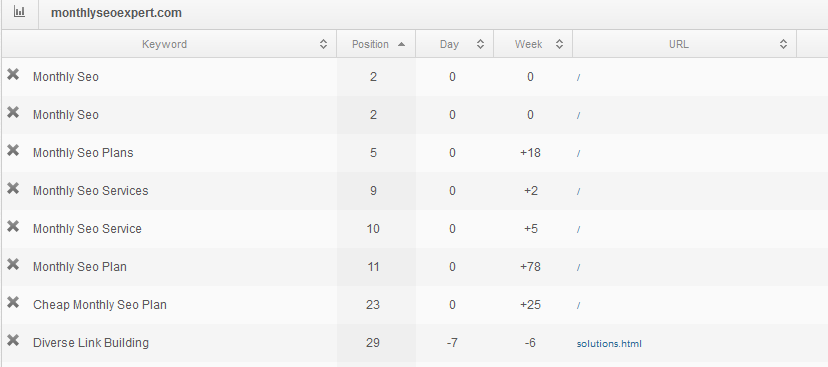Remove the Monthly Seo Service keyword
Screen dimensions: 828x367
13,227
